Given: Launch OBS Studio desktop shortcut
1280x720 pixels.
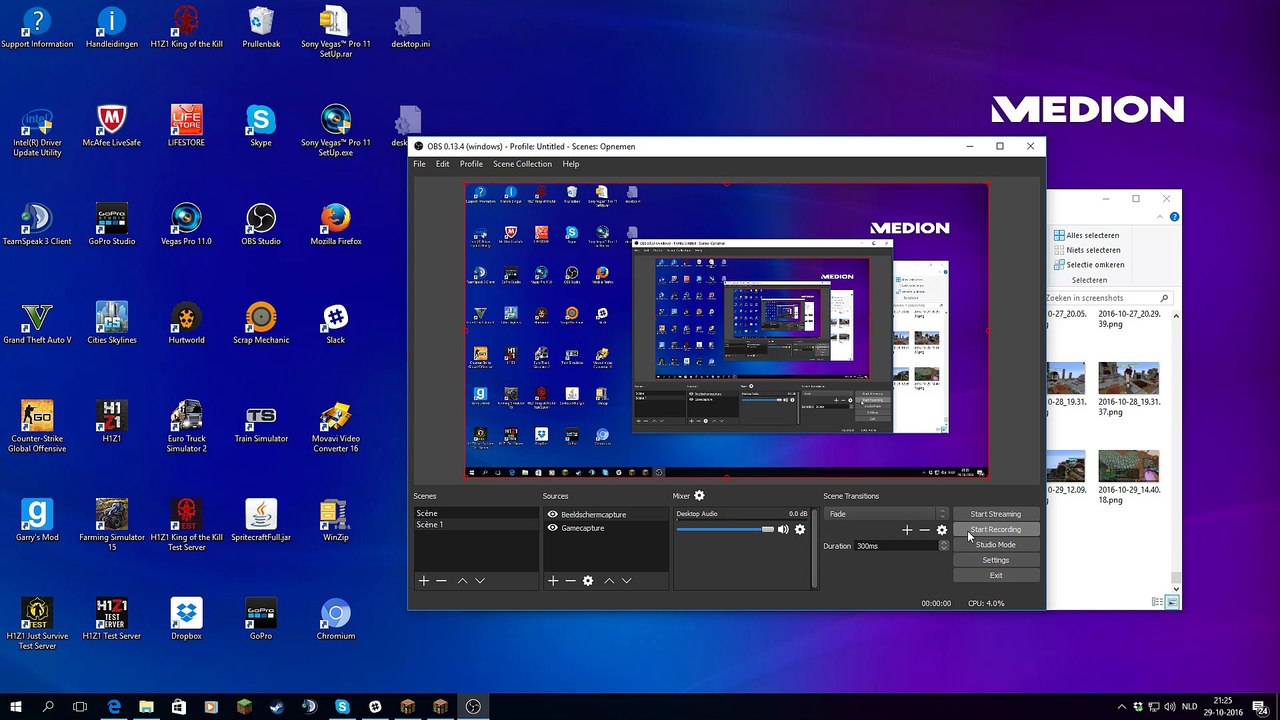Looking at the screenshot, I should 260,225.
